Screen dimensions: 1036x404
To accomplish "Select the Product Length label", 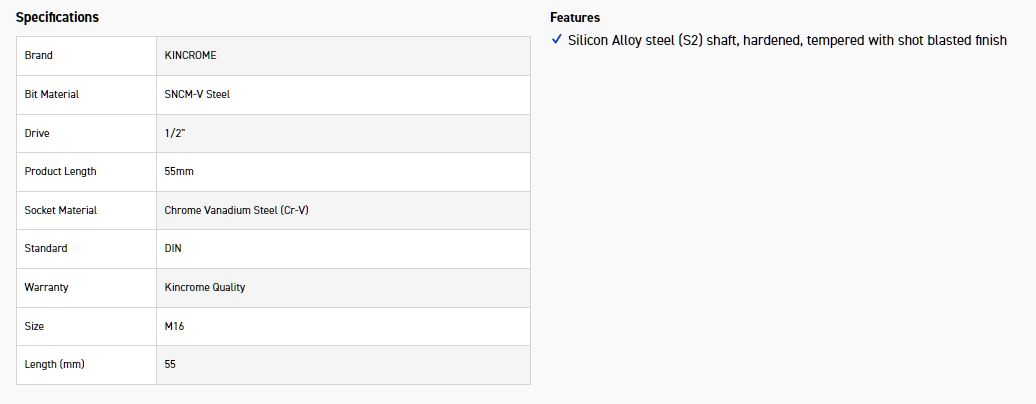I will 61,171.
